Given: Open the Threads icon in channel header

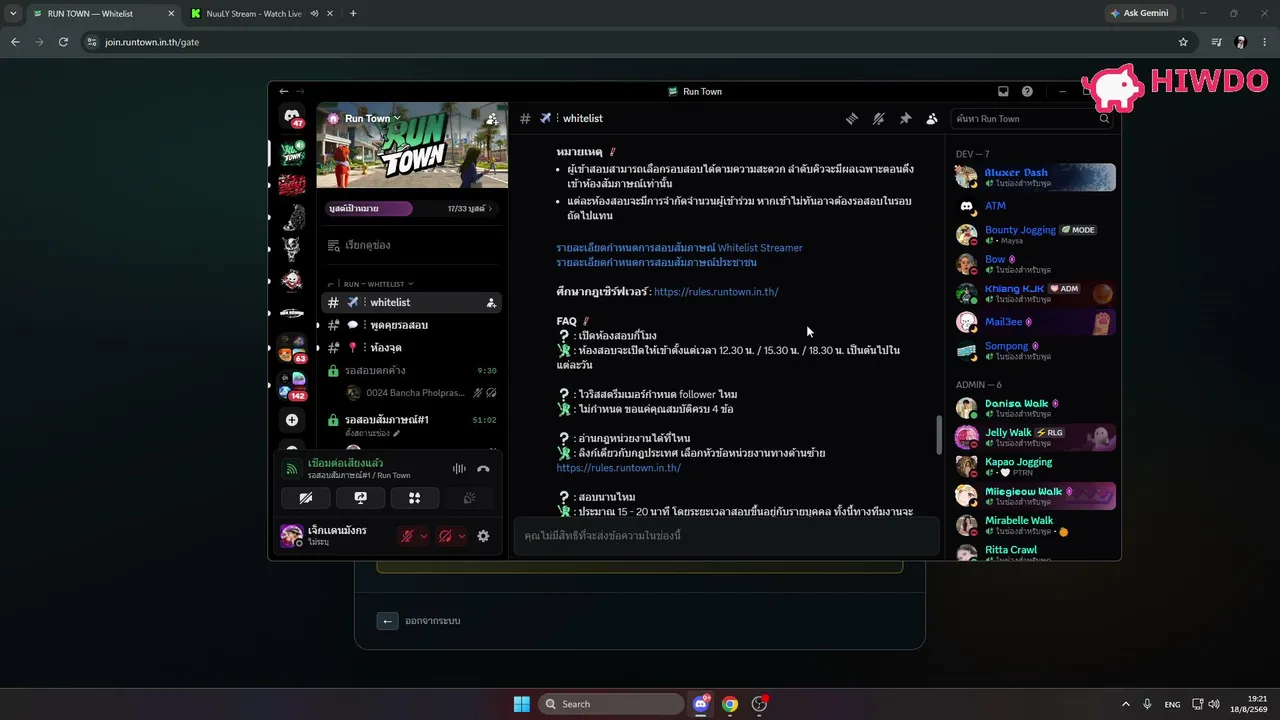Looking at the screenshot, I should 852,118.
